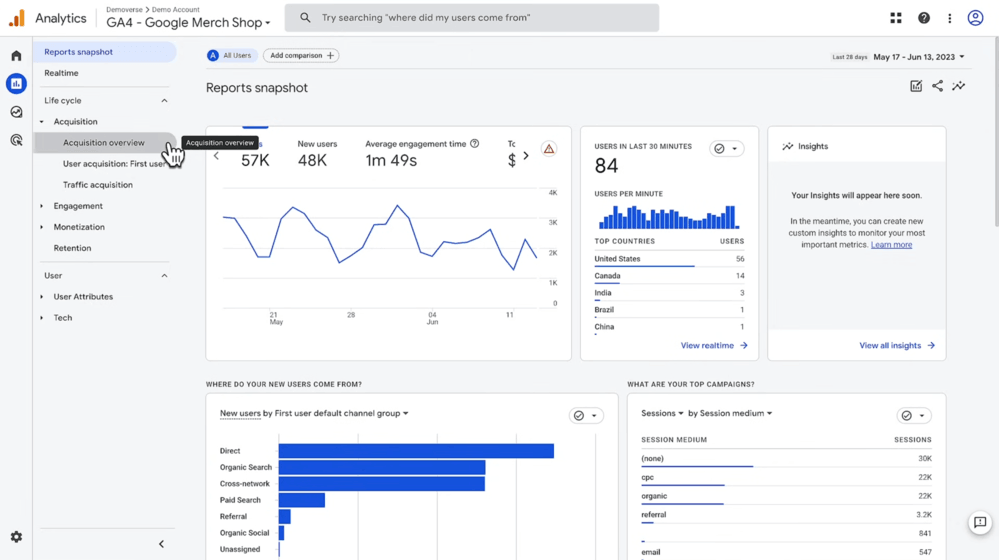
Task: Open the Advertising icon in left rail
Action: point(17,140)
